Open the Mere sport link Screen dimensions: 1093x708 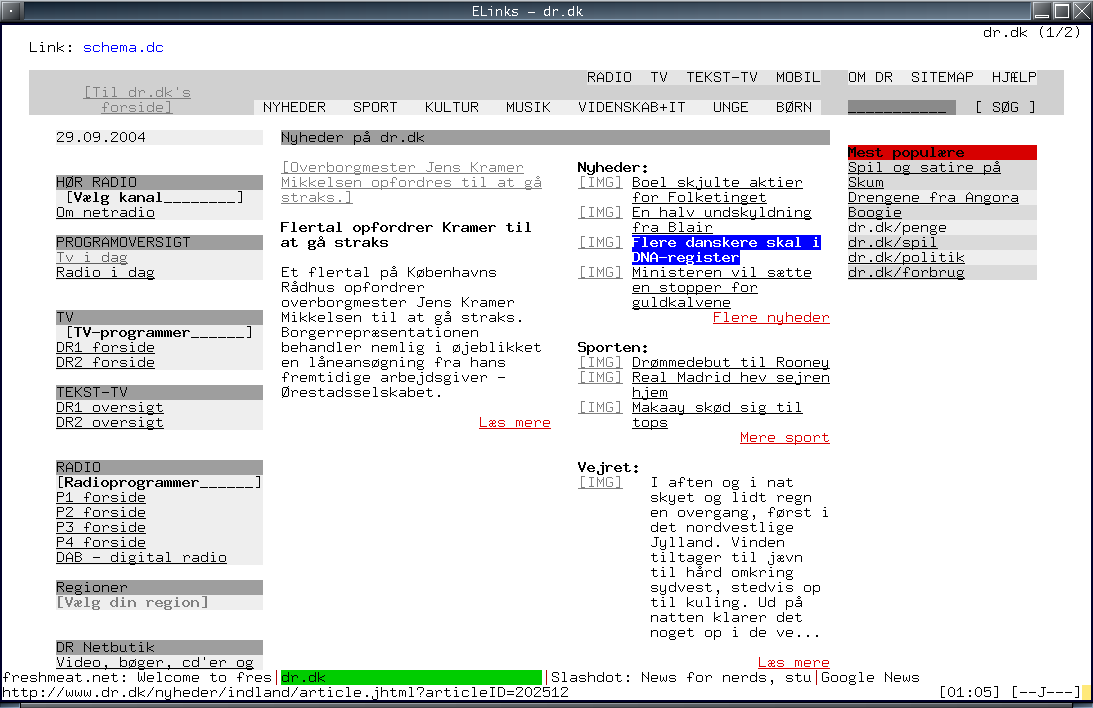(784, 438)
